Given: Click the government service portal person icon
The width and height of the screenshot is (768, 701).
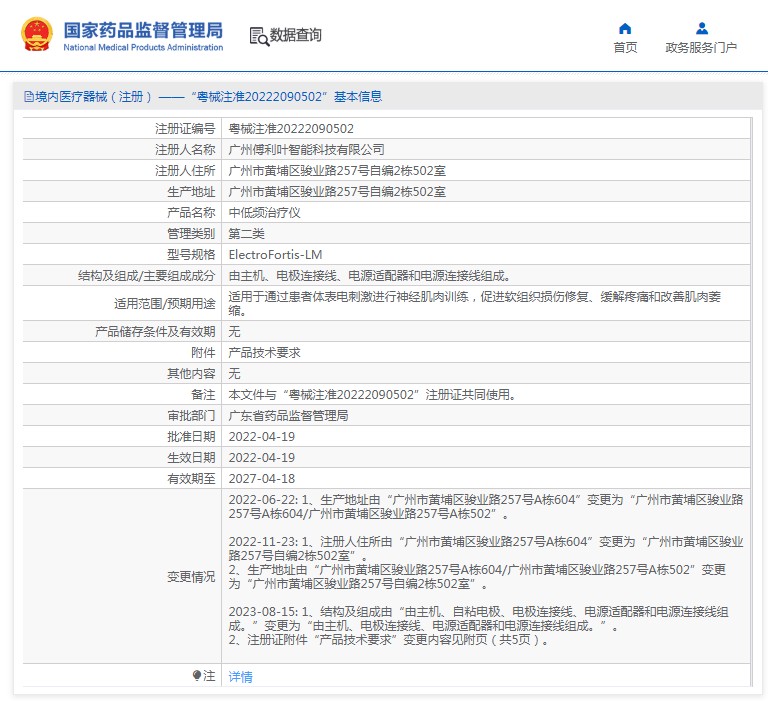Looking at the screenshot, I should 701,28.
